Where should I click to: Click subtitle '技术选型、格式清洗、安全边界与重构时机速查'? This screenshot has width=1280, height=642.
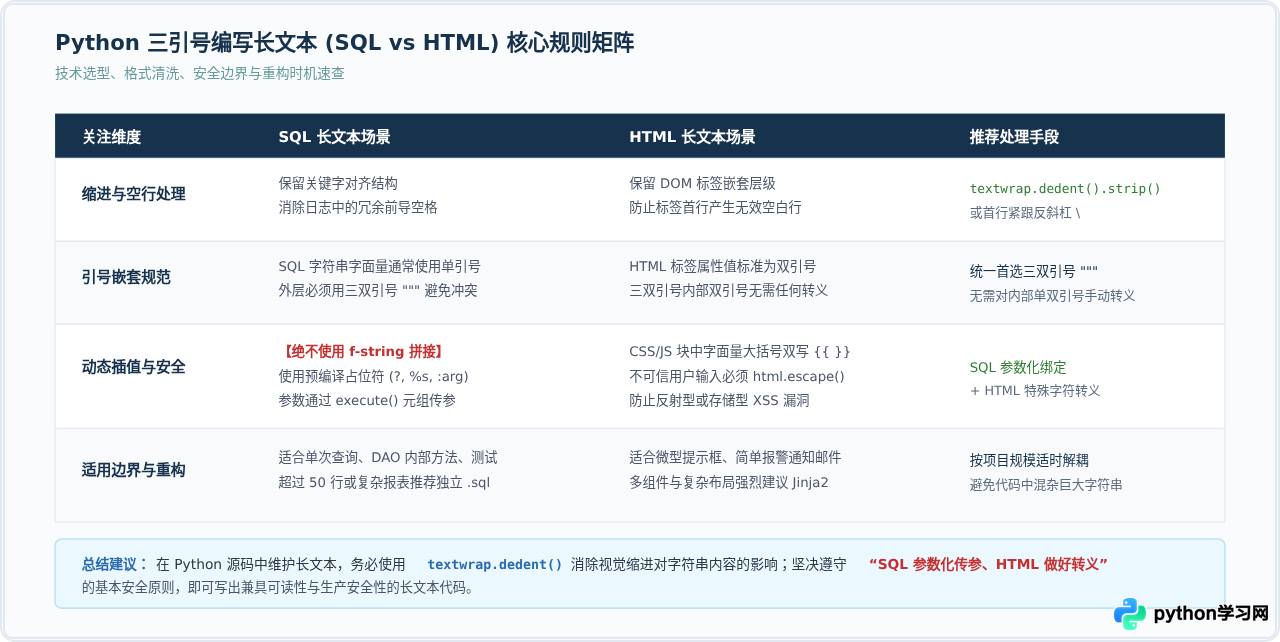point(200,74)
